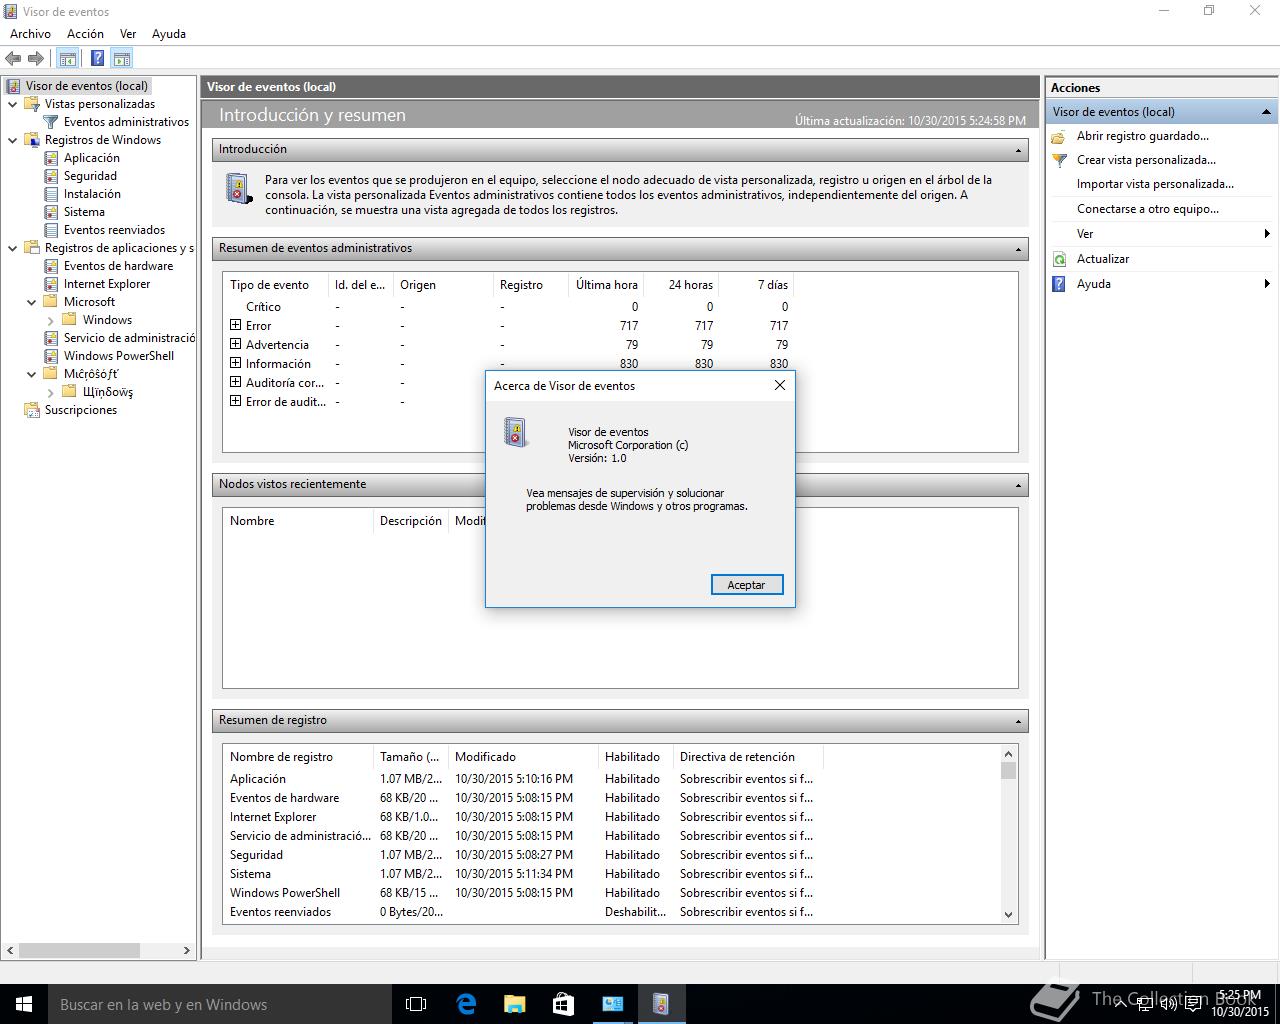Screen dimensions: 1280x1024
Task: Collapse Resumen de eventos administrativos section
Action: click(x=1018, y=249)
